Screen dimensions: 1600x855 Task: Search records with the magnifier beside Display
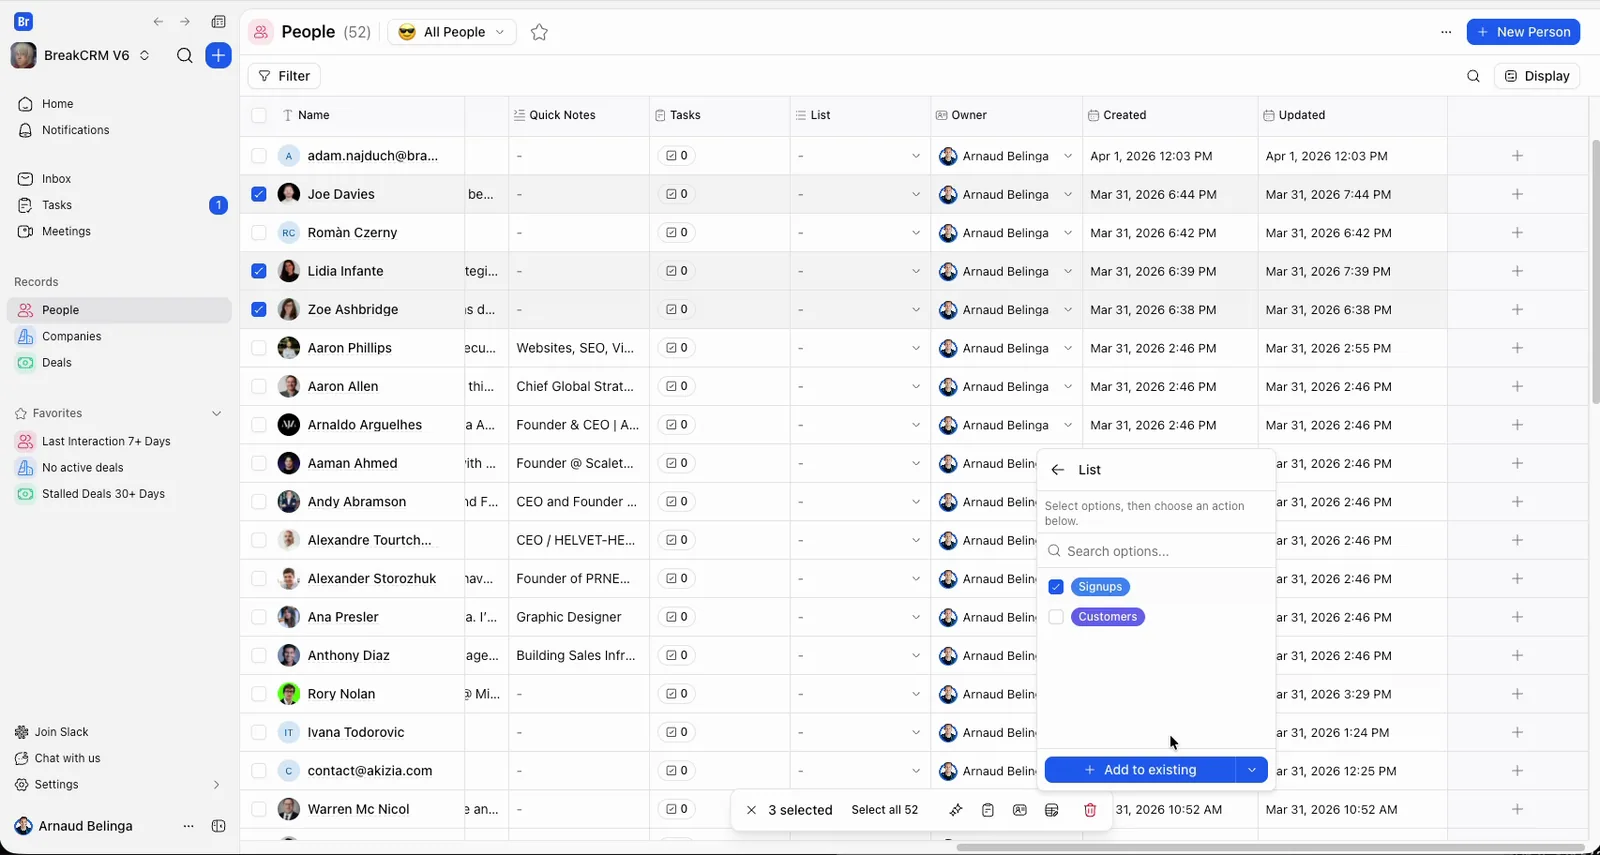click(1473, 76)
